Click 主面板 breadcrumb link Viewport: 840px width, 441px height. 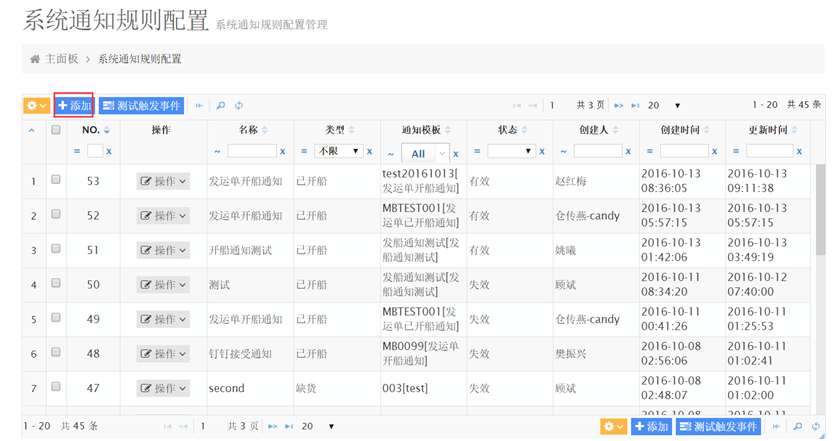(62, 59)
